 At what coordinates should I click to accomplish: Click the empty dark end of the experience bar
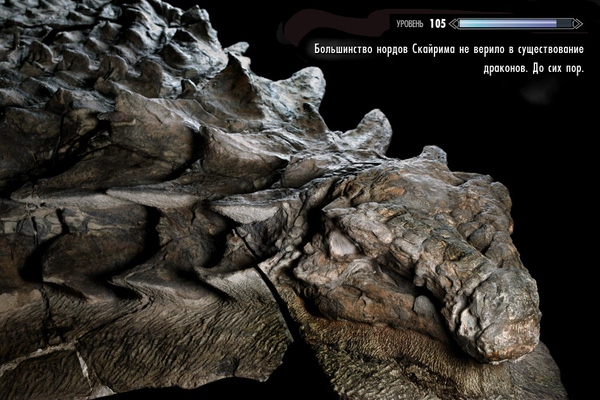pyautogui.click(x=564, y=23)
